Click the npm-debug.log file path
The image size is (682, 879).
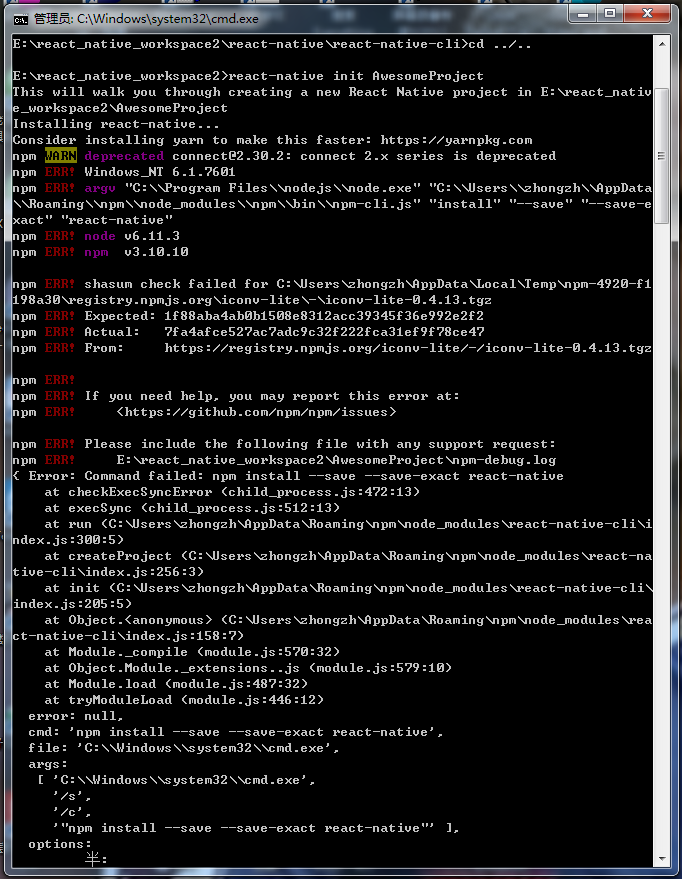coord(336,460)
